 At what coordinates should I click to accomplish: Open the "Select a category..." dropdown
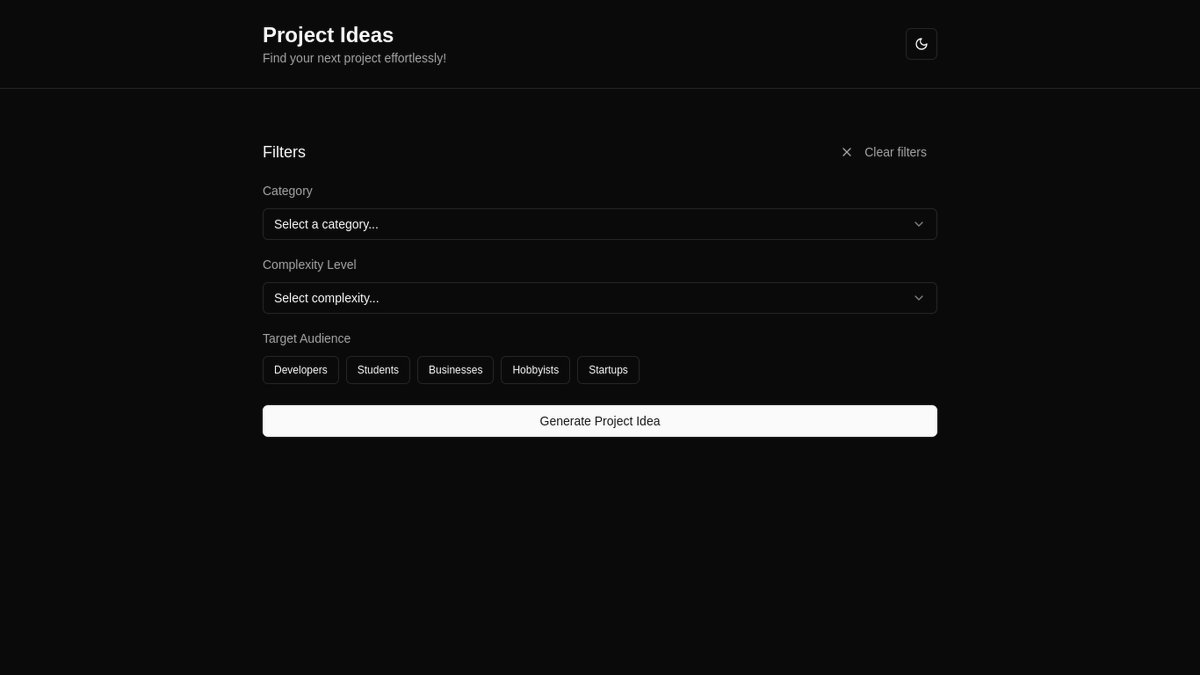point(590,224)
